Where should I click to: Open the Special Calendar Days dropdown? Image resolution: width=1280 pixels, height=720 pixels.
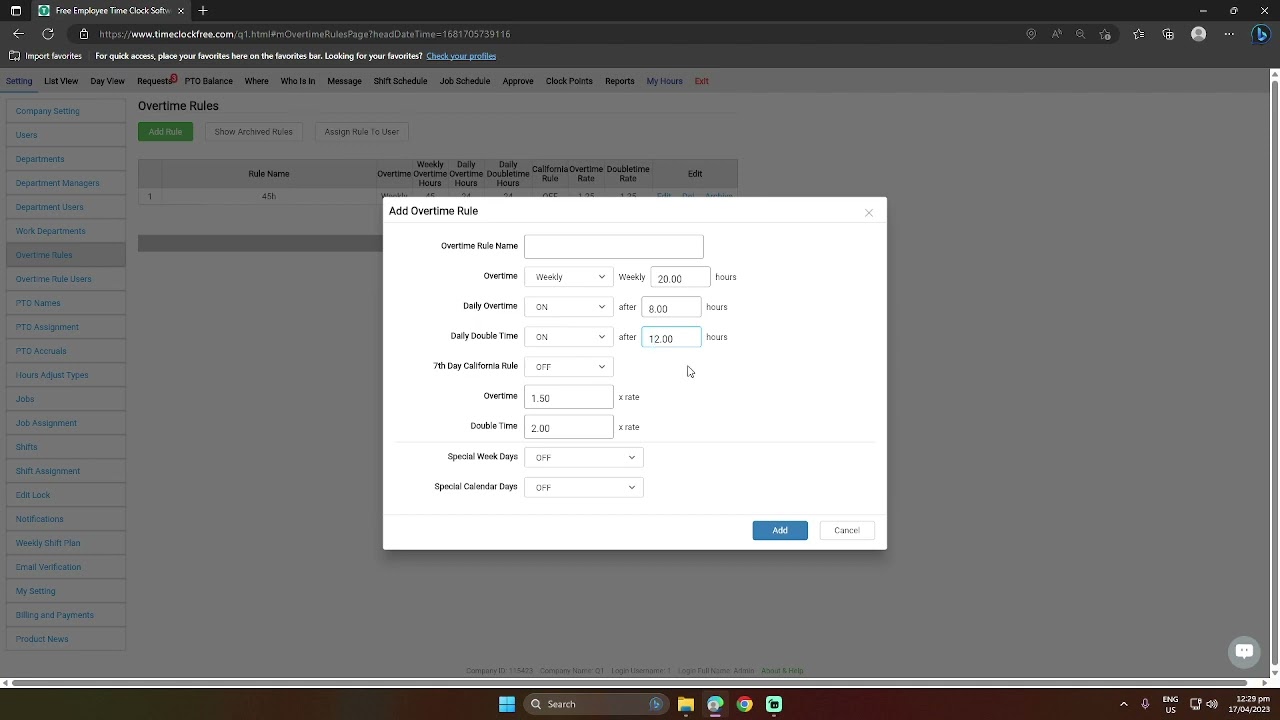[x=584, y=487]
